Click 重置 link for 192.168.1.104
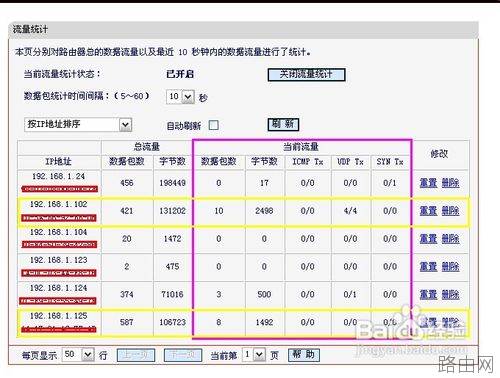 point(428,239)
